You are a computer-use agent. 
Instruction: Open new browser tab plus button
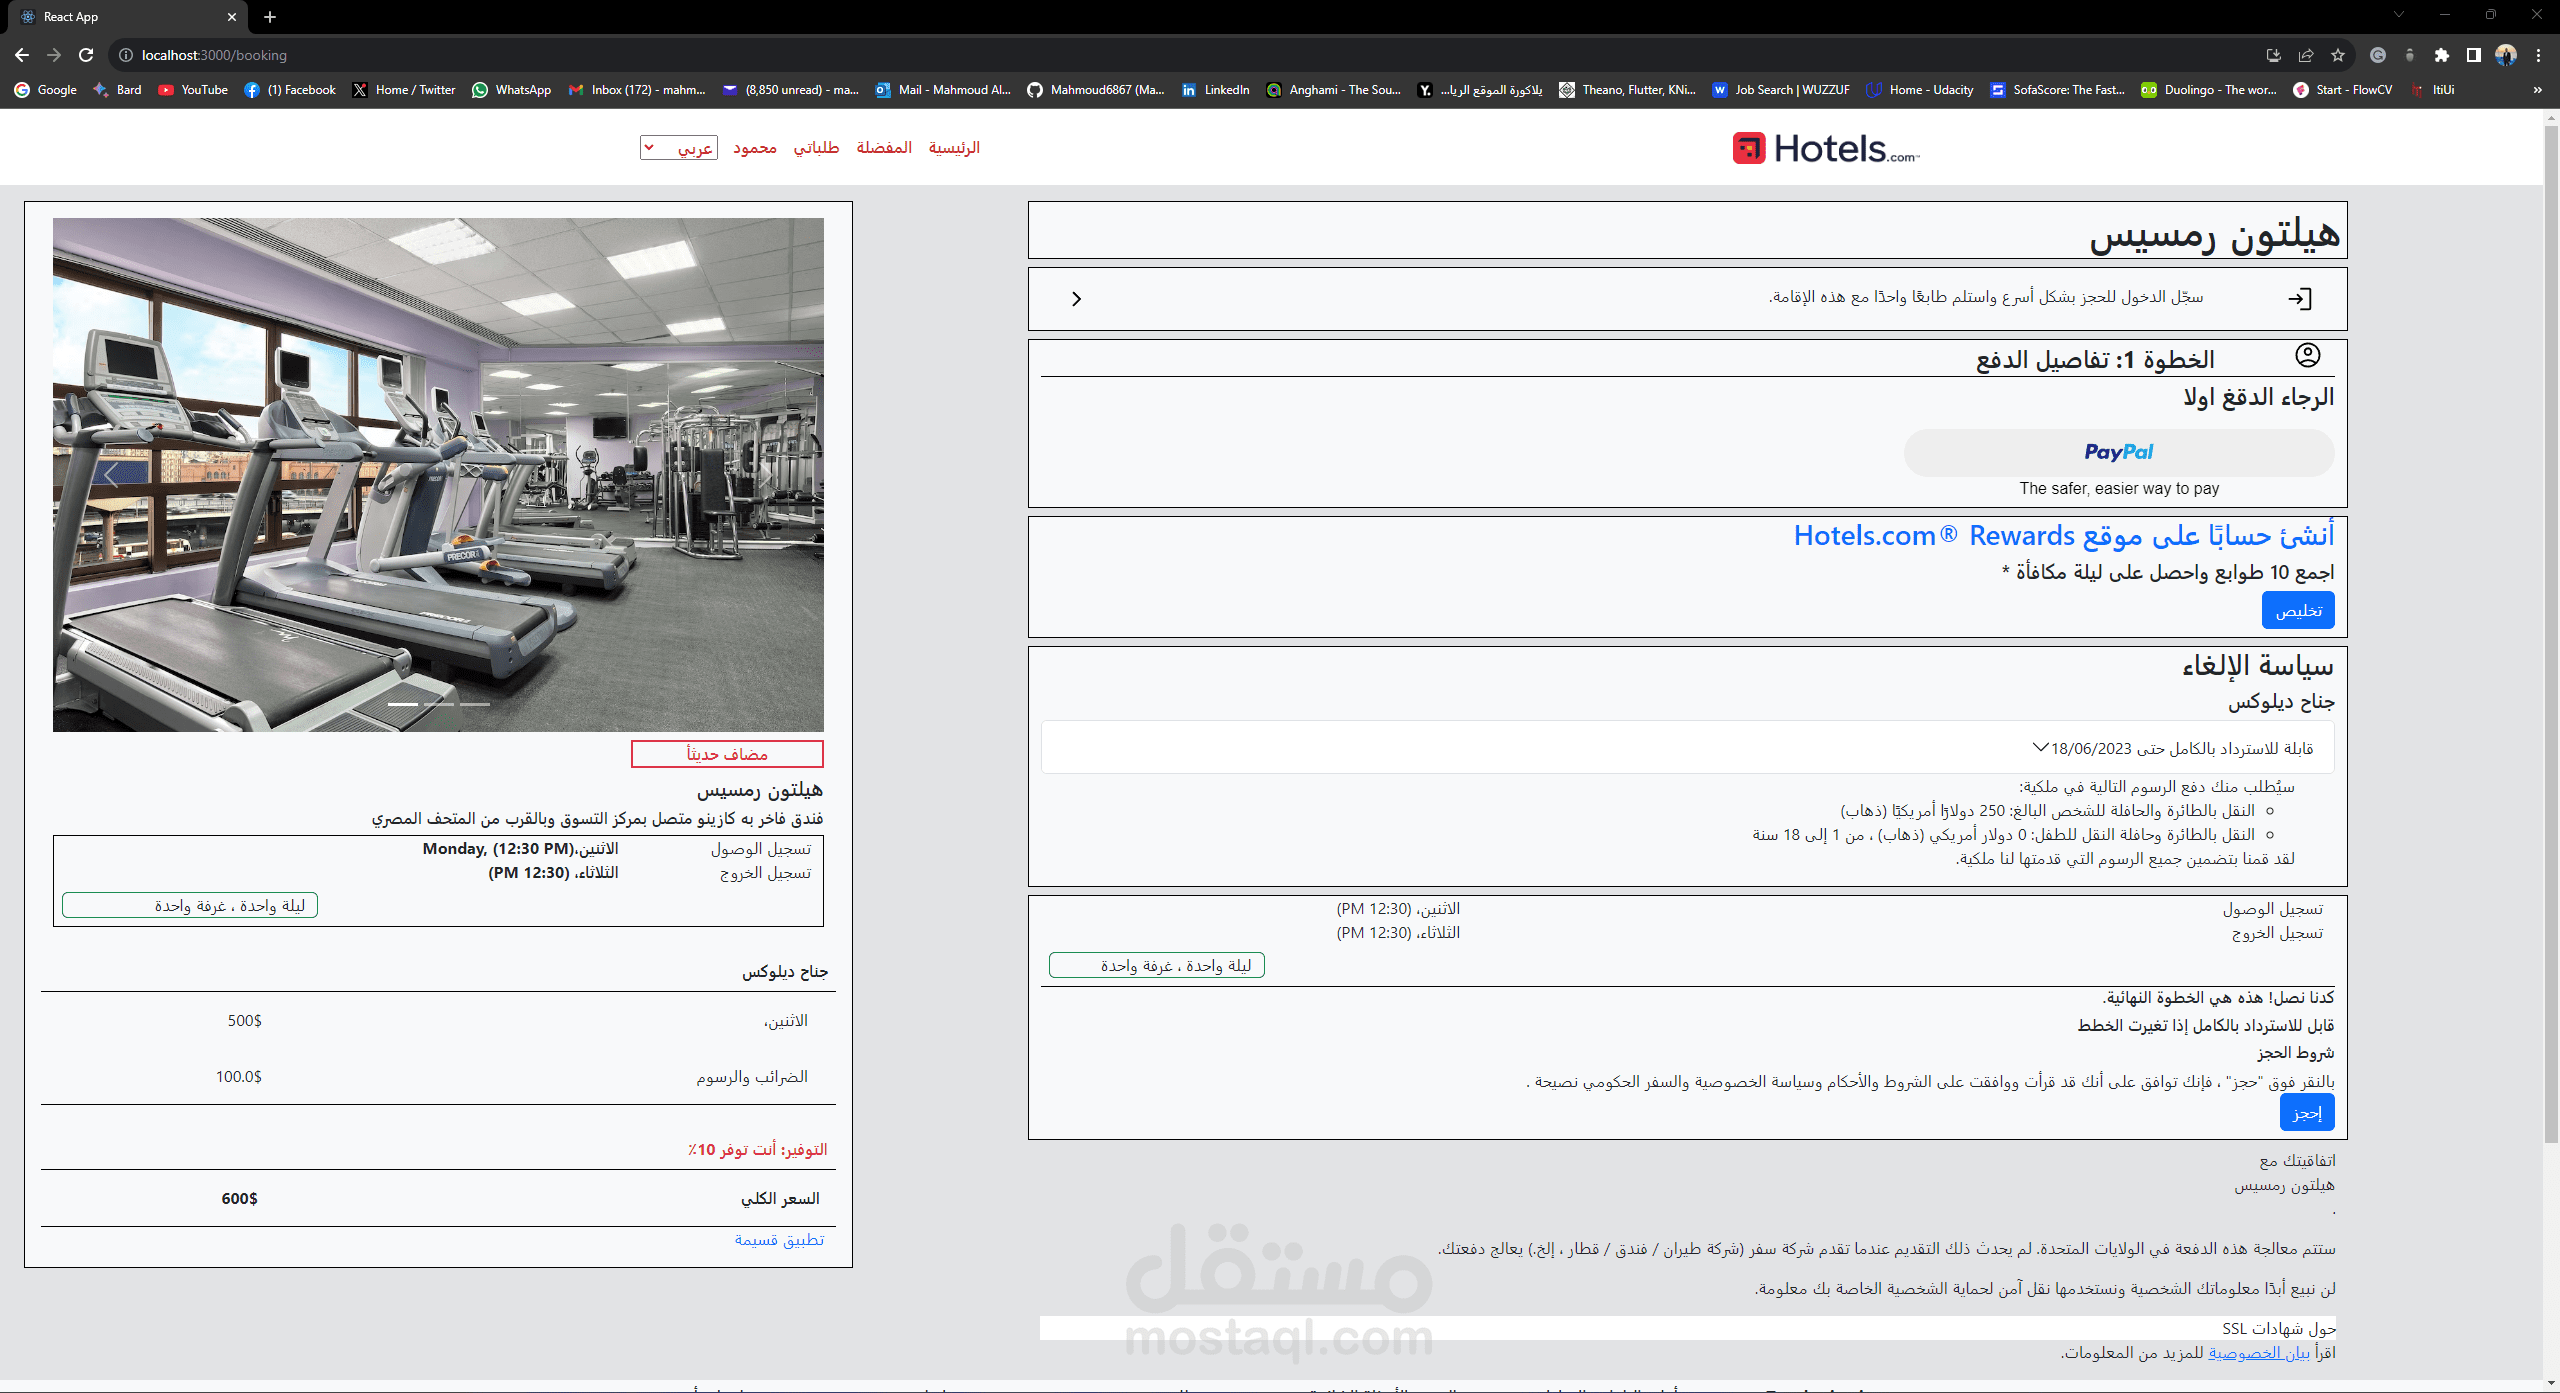(270, 17)
